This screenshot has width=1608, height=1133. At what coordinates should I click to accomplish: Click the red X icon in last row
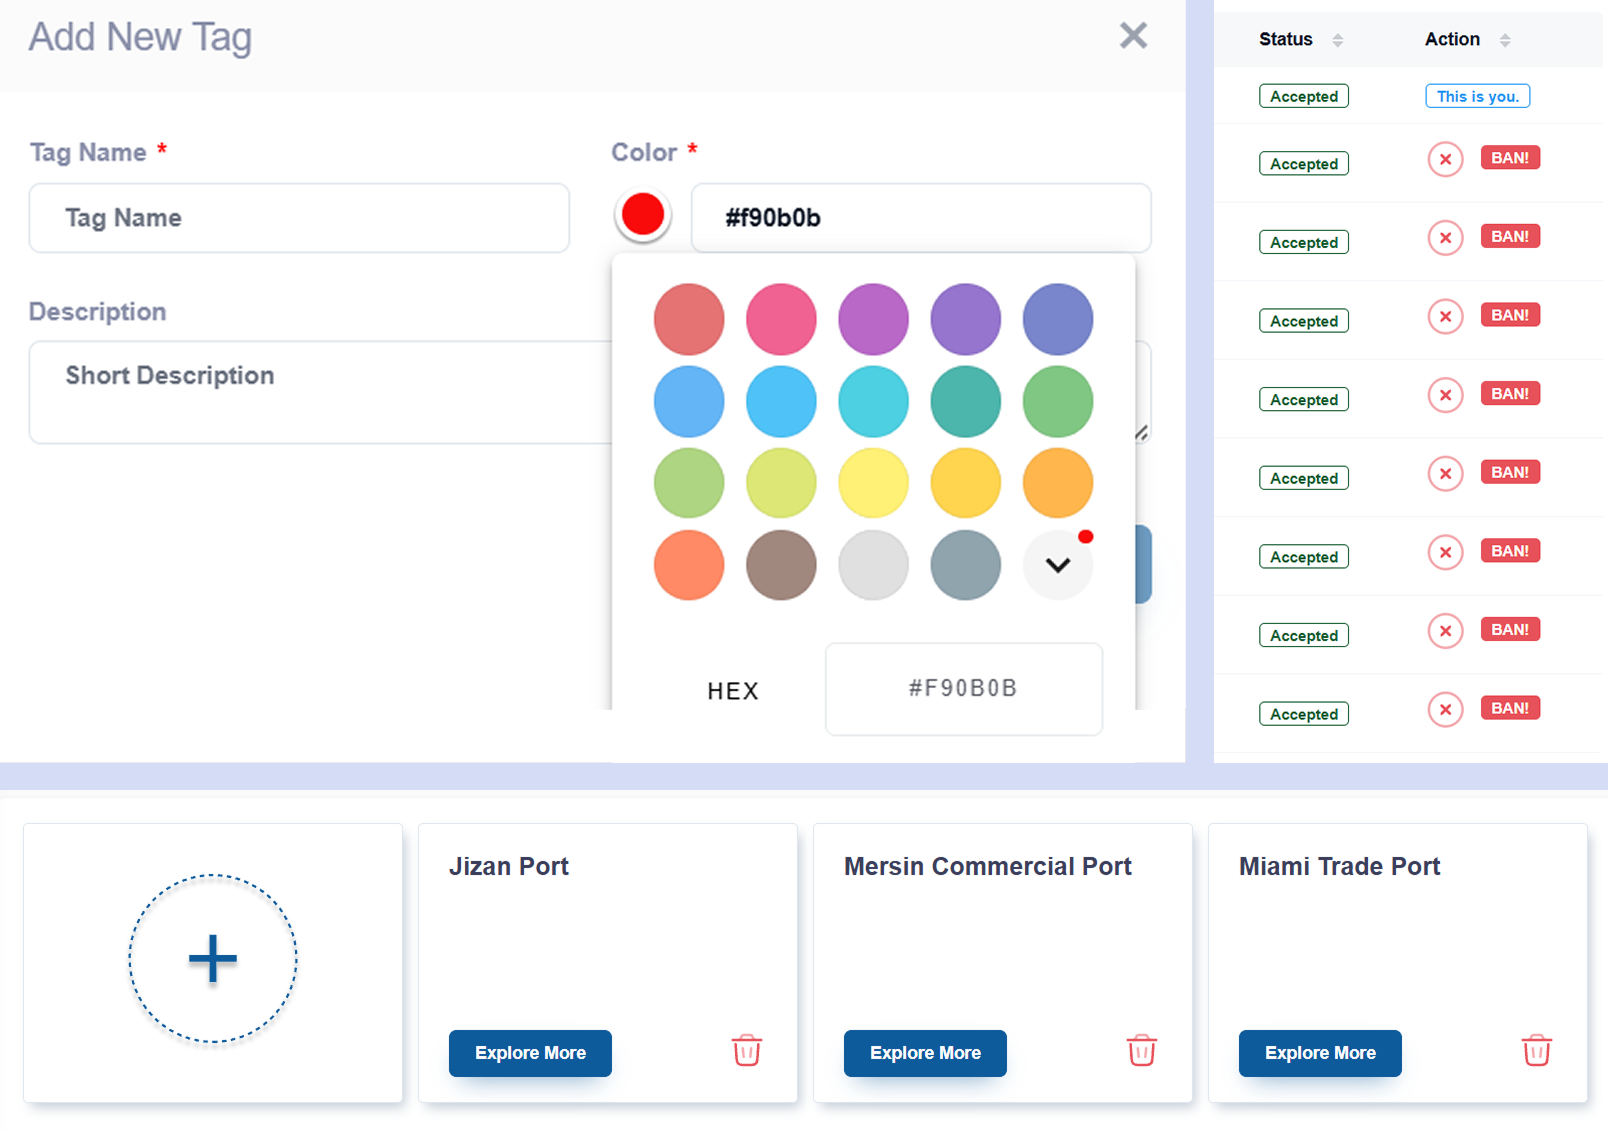pos(1445,710)
